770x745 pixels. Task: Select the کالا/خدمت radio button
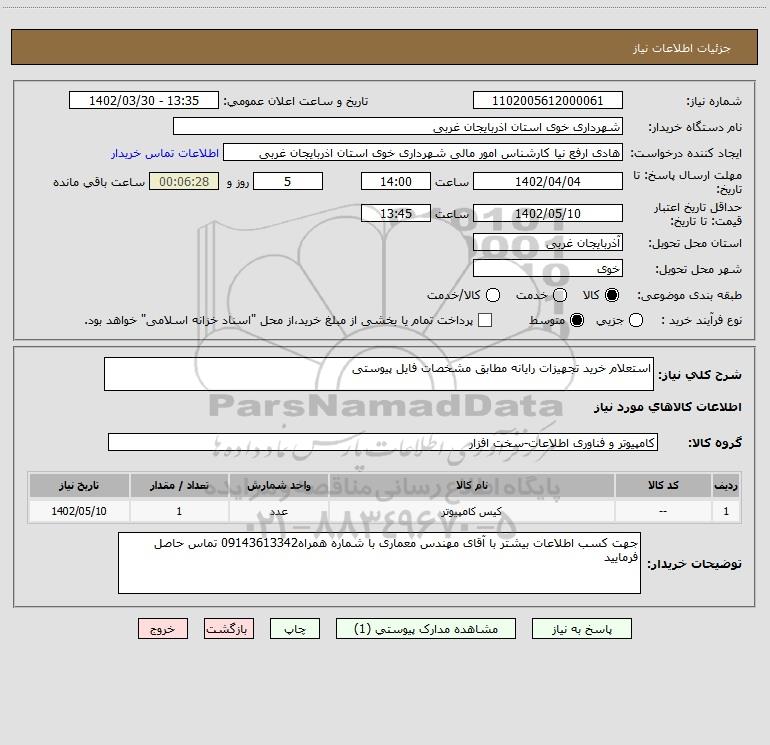pyautogui.click(x=493, y=295)
